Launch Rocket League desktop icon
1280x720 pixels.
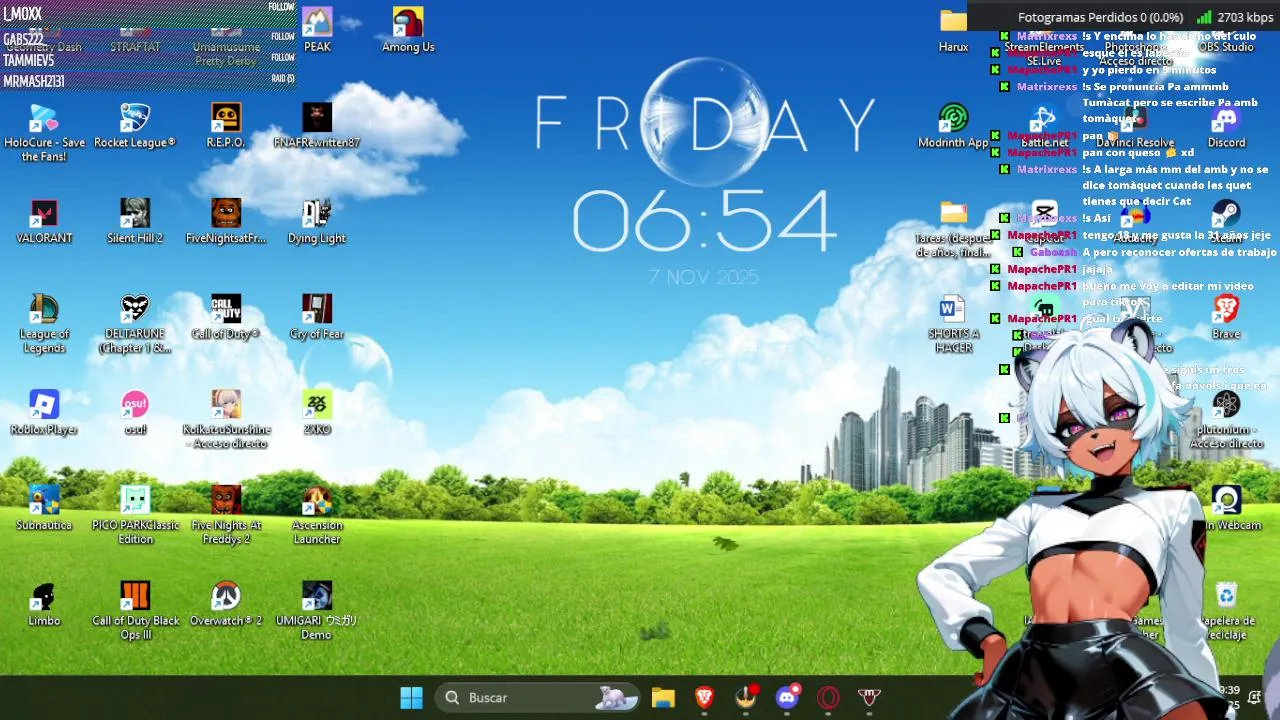tap(135, 126)
